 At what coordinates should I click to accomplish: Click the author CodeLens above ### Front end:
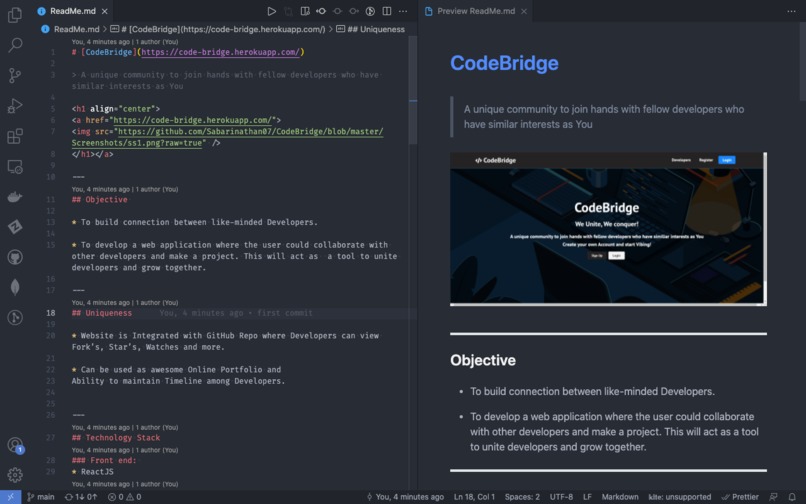125,450
